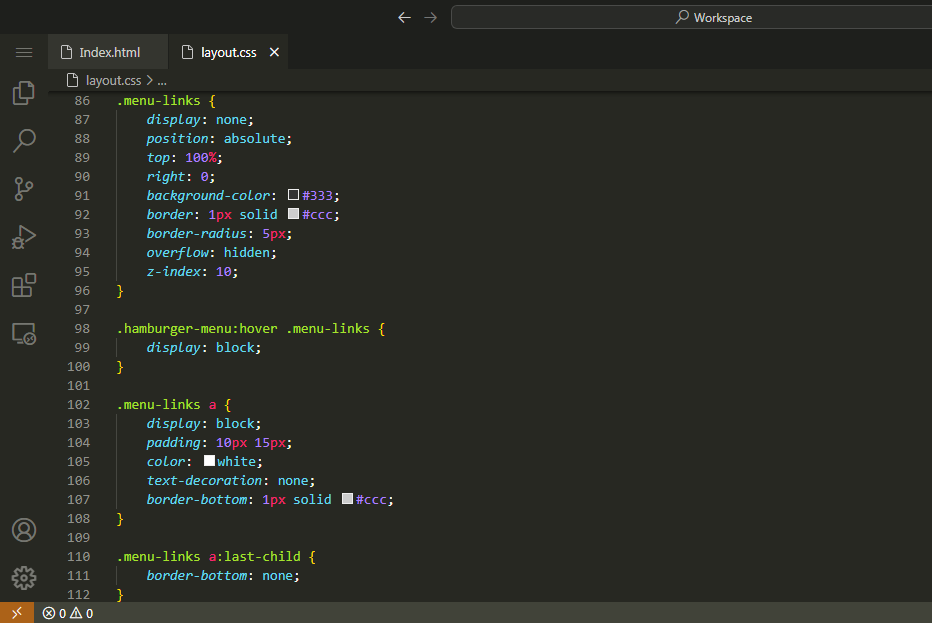932x623 pixels.
Task: Close the layout.css tab
Action: [x=275, y=52]
